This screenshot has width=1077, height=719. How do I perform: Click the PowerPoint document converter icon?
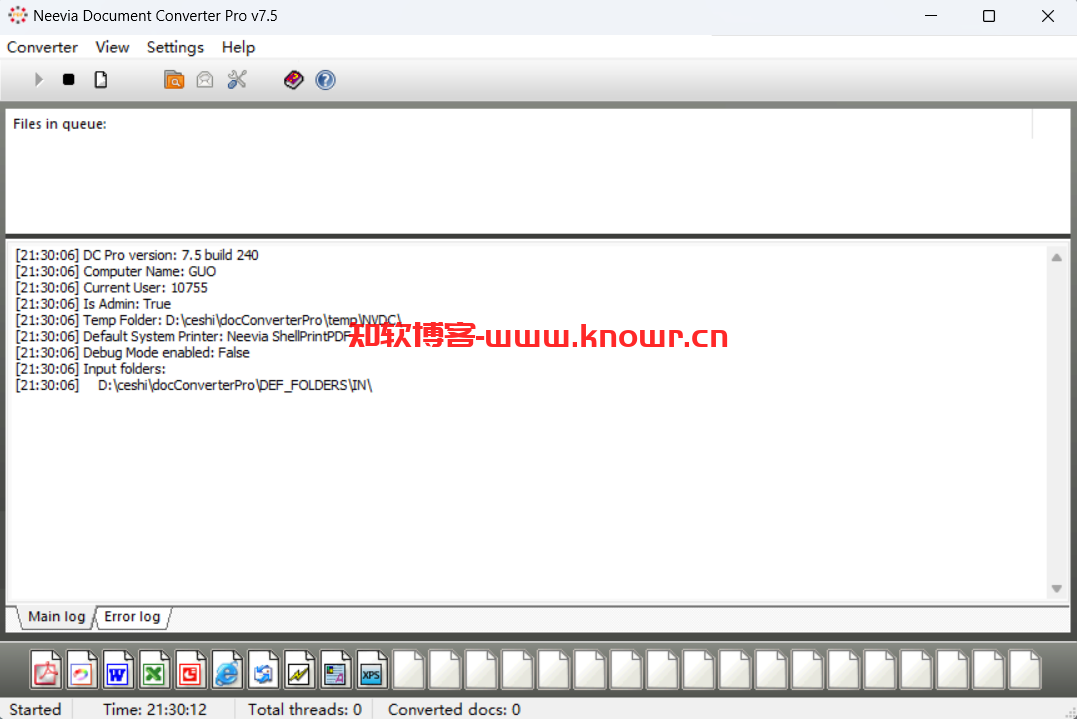pyautogui.click(x=190, y=670)
